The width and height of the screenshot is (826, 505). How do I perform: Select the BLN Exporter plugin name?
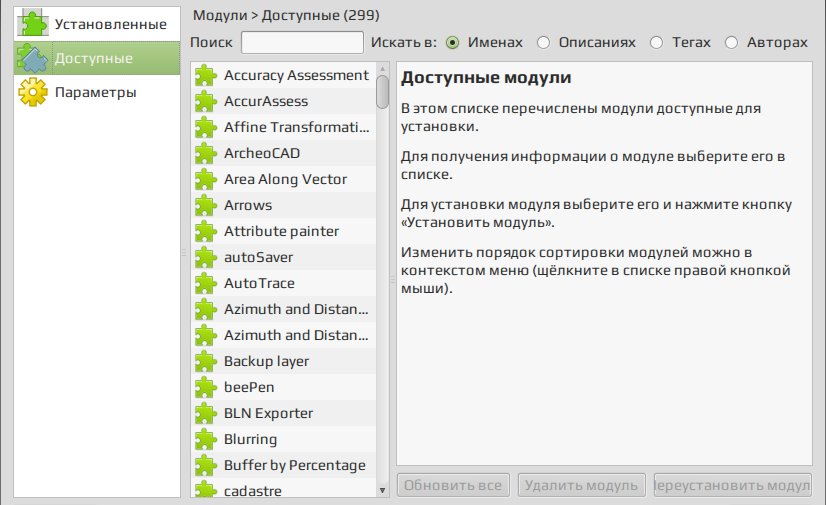[268, 413]
